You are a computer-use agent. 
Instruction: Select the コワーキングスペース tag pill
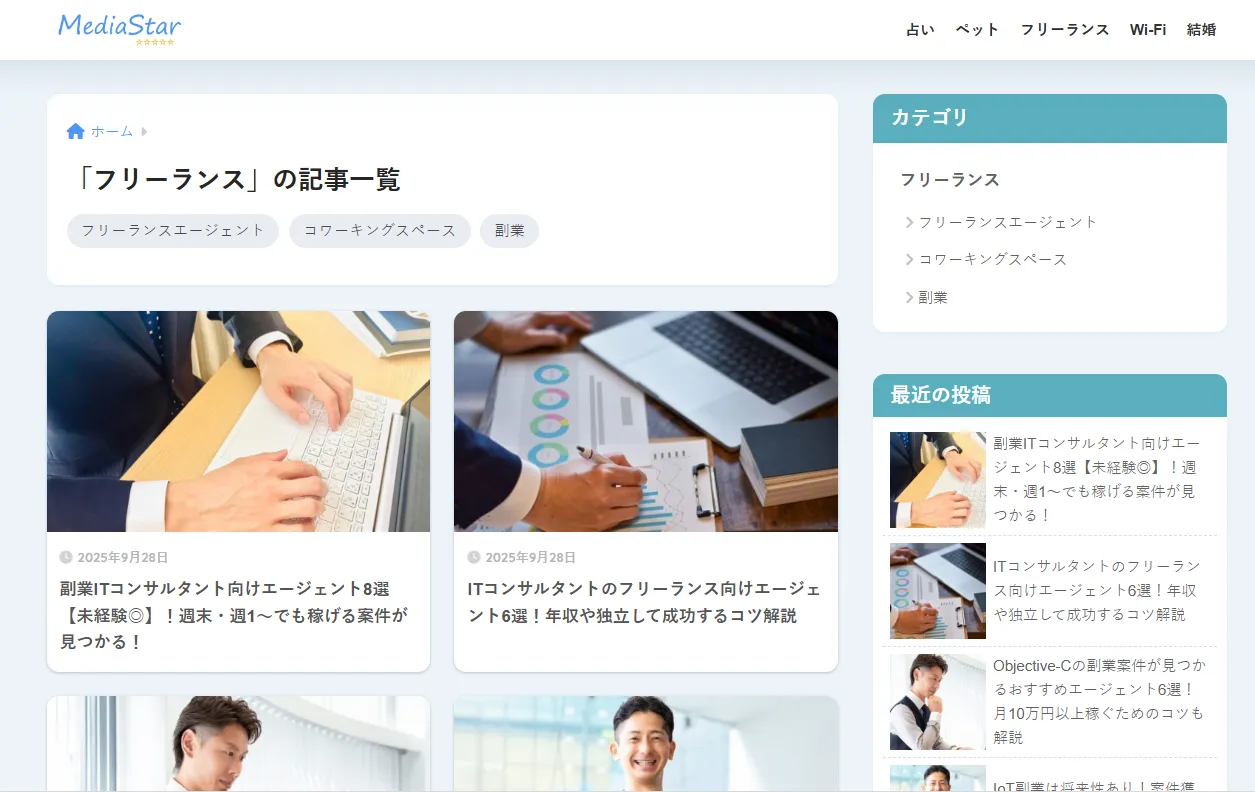coord(380,230)
